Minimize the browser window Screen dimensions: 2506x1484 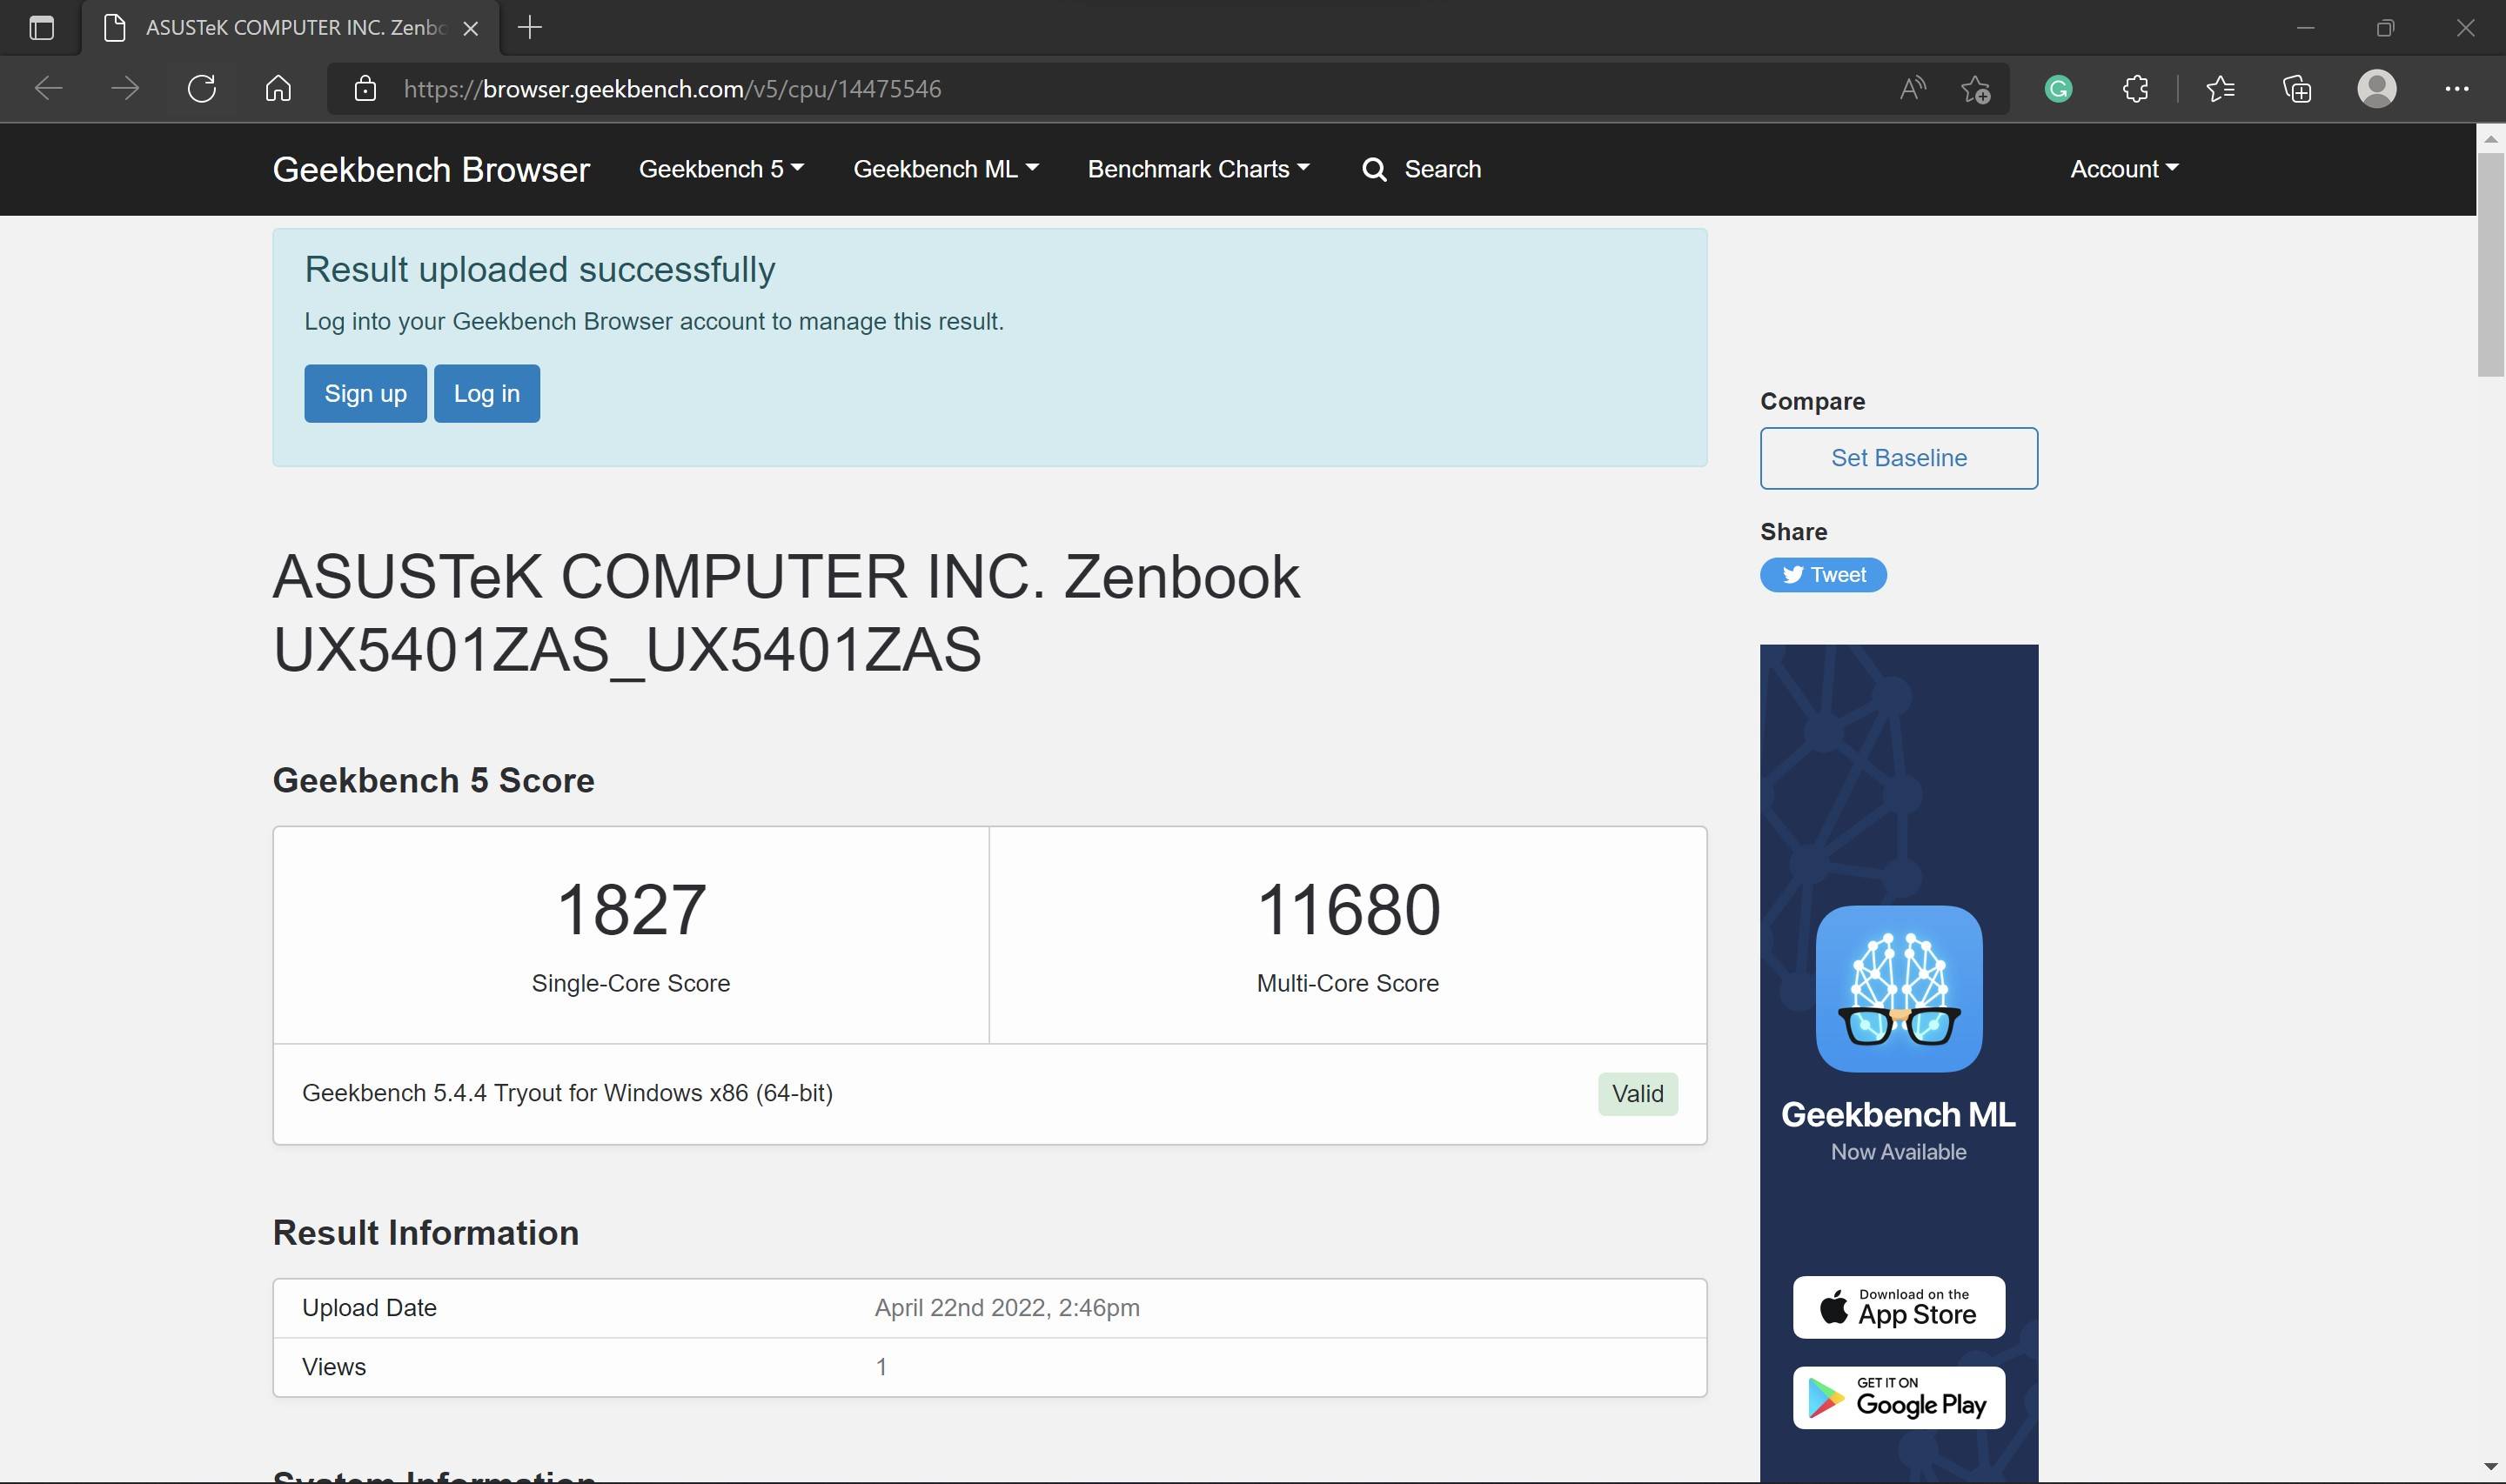click(2305, 28)
